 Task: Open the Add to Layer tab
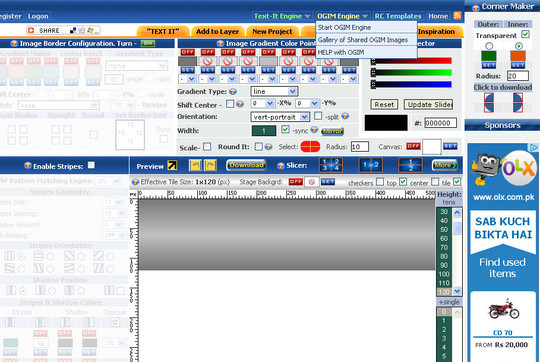[217, 31]
